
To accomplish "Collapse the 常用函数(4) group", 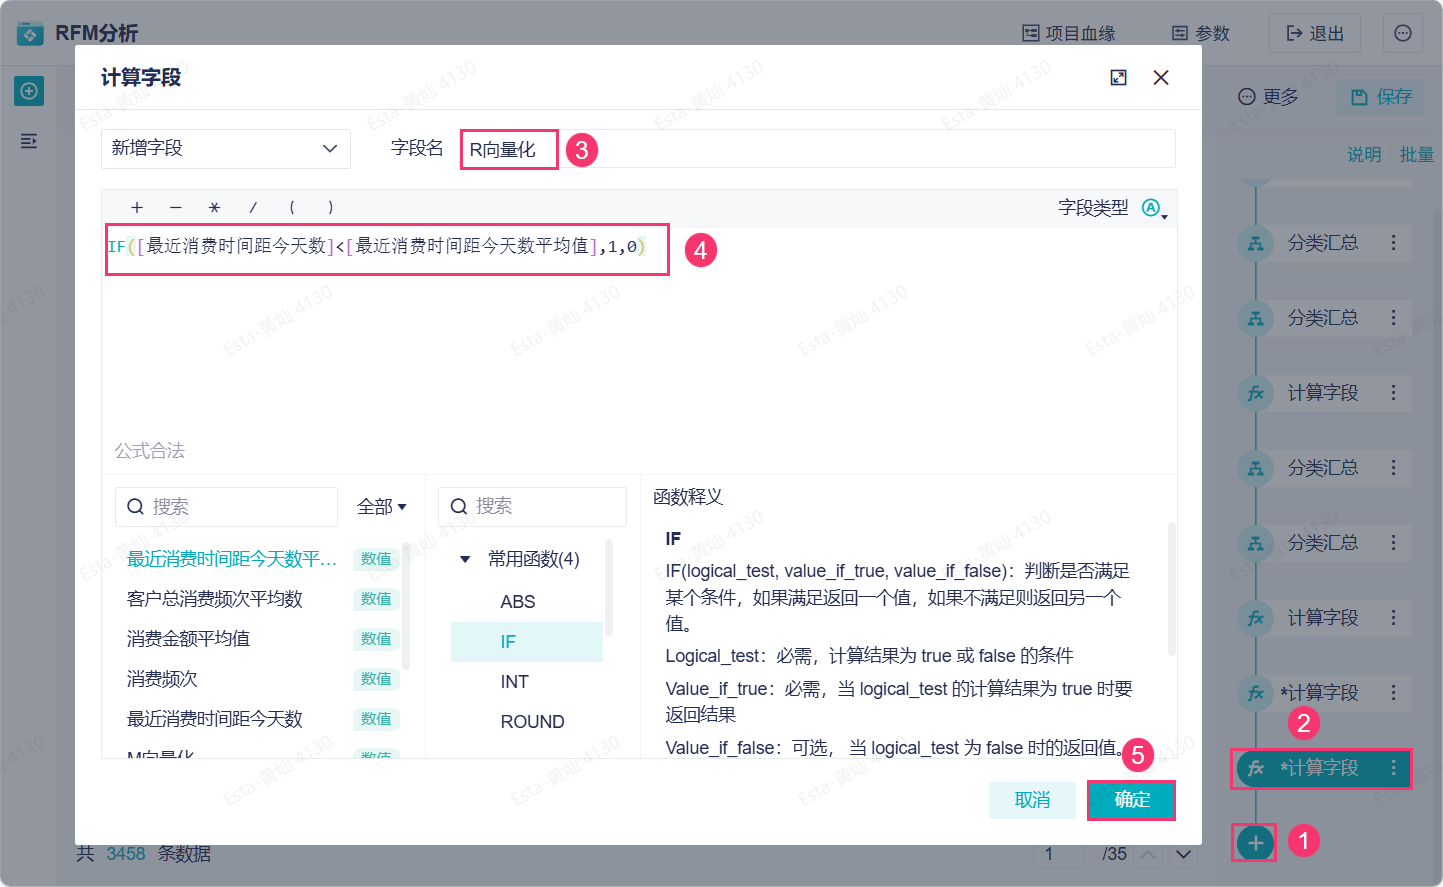I will [x=465, y=559].
